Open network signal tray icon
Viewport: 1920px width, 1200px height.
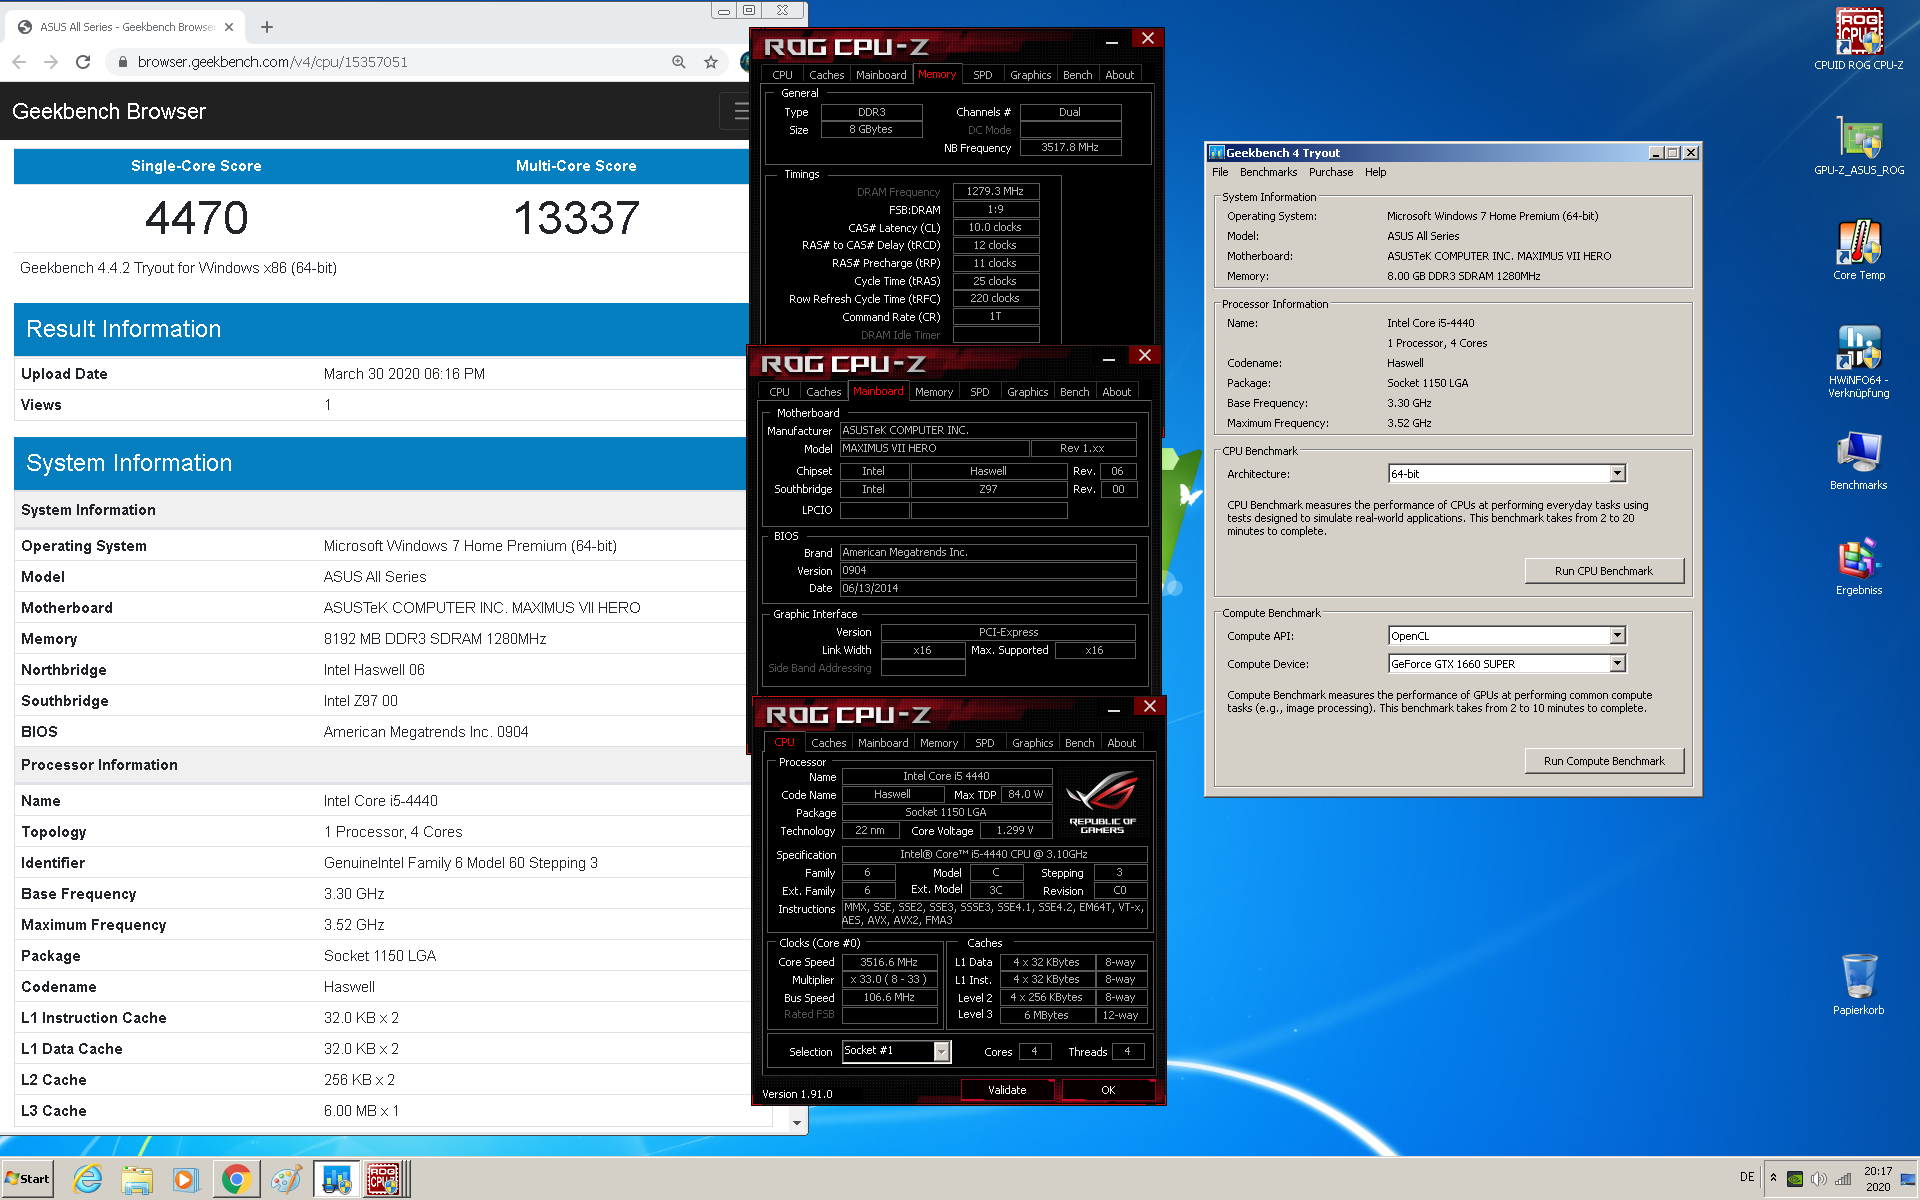pyautogui.click(x=1843, y=1179)
